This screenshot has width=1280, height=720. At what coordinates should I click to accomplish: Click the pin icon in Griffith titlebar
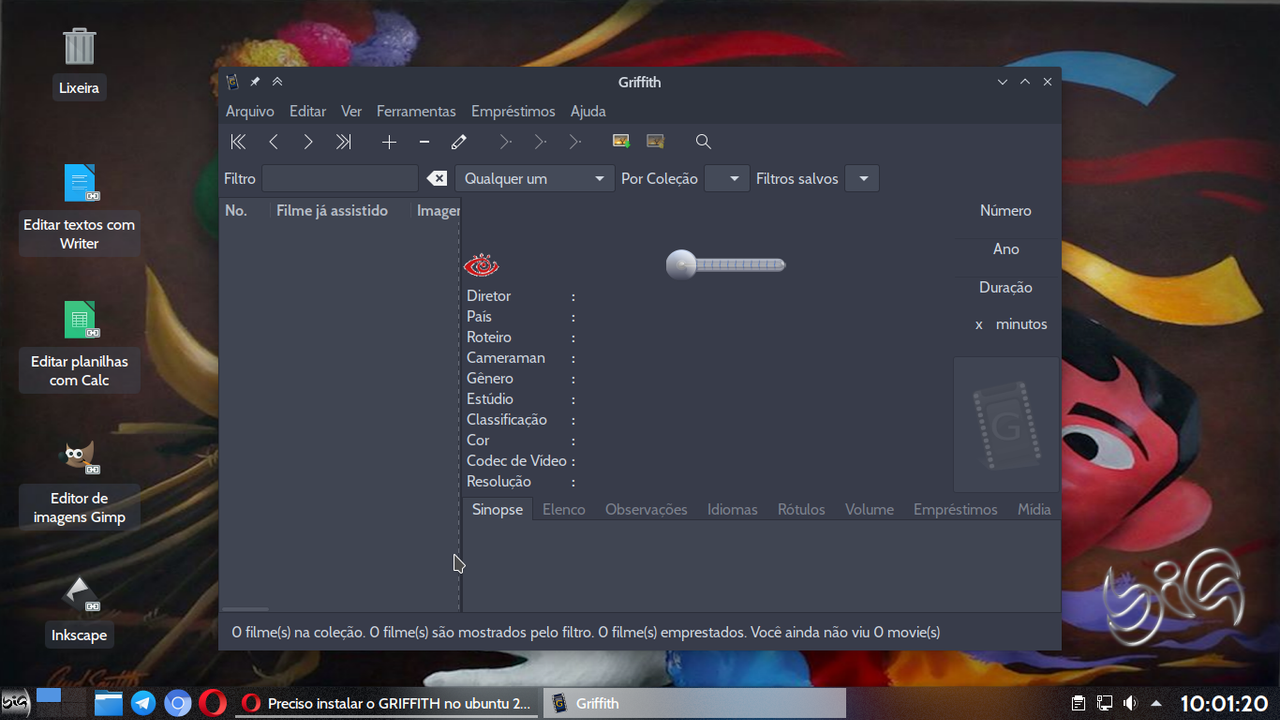coord(255,82)
